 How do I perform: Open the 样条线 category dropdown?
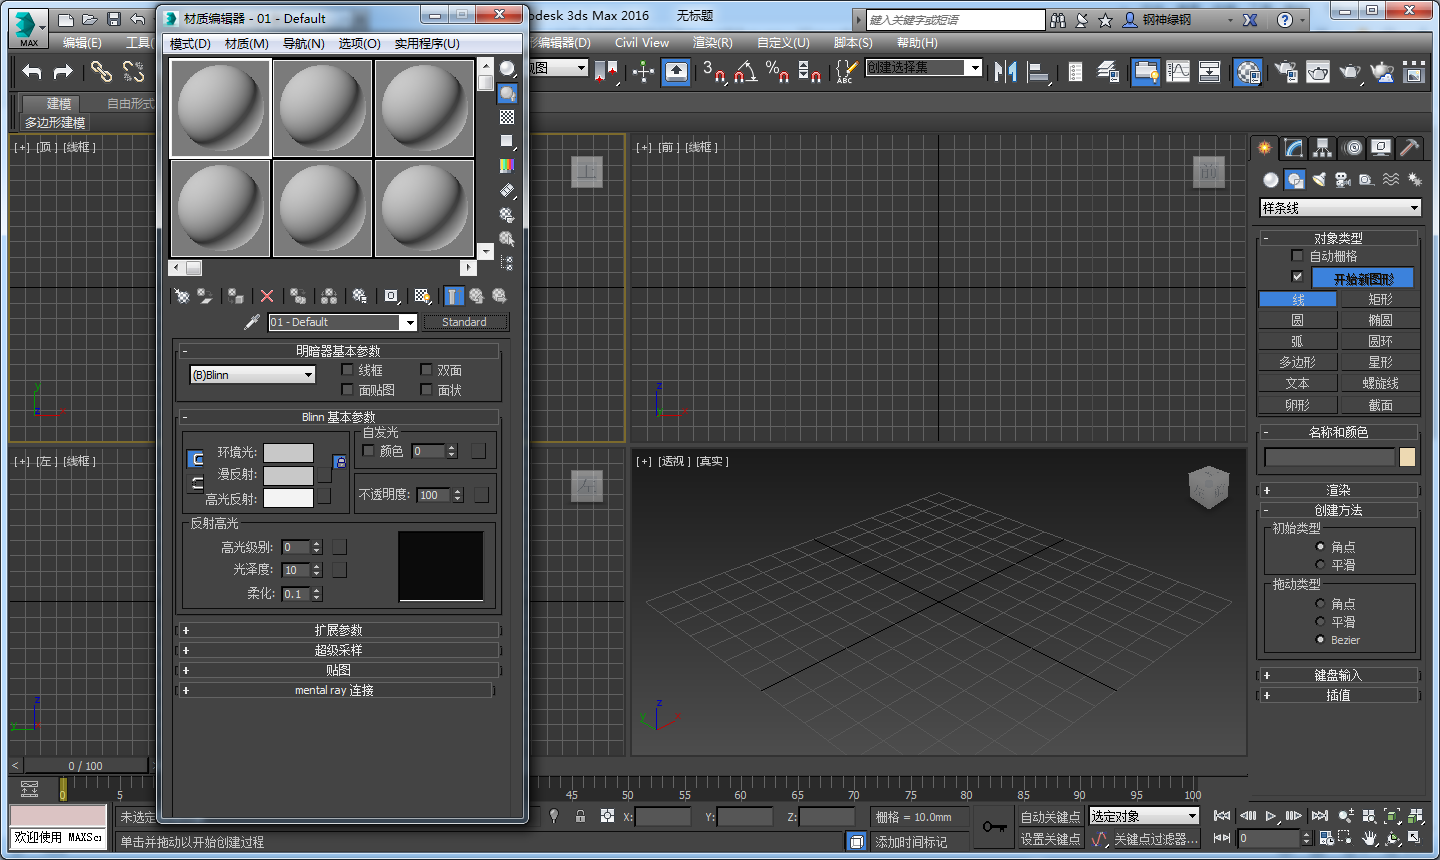click(1340, 208)
